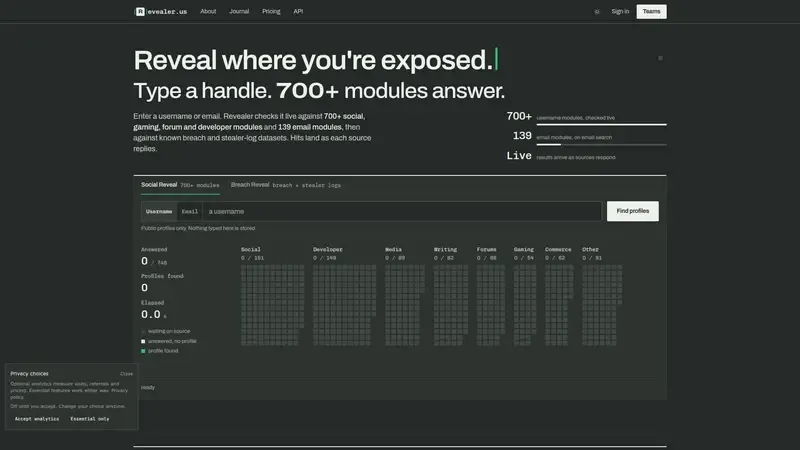Viewport: 800px width, 450px height.
Task: Click the Commerce category heading
Action: pyautogui.click(x=558, y=249)
